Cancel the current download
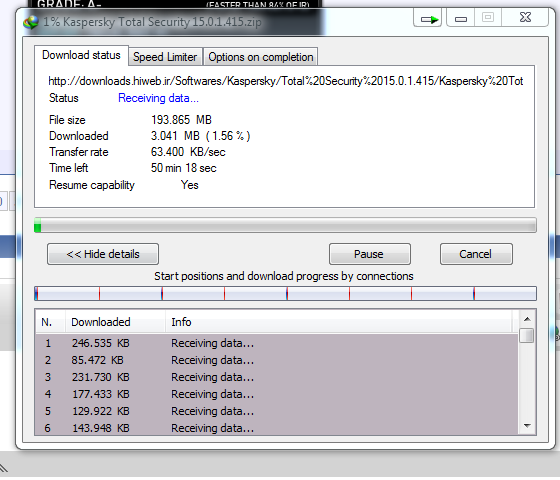This screenshot has height=480, width=560. coord(476,254)
